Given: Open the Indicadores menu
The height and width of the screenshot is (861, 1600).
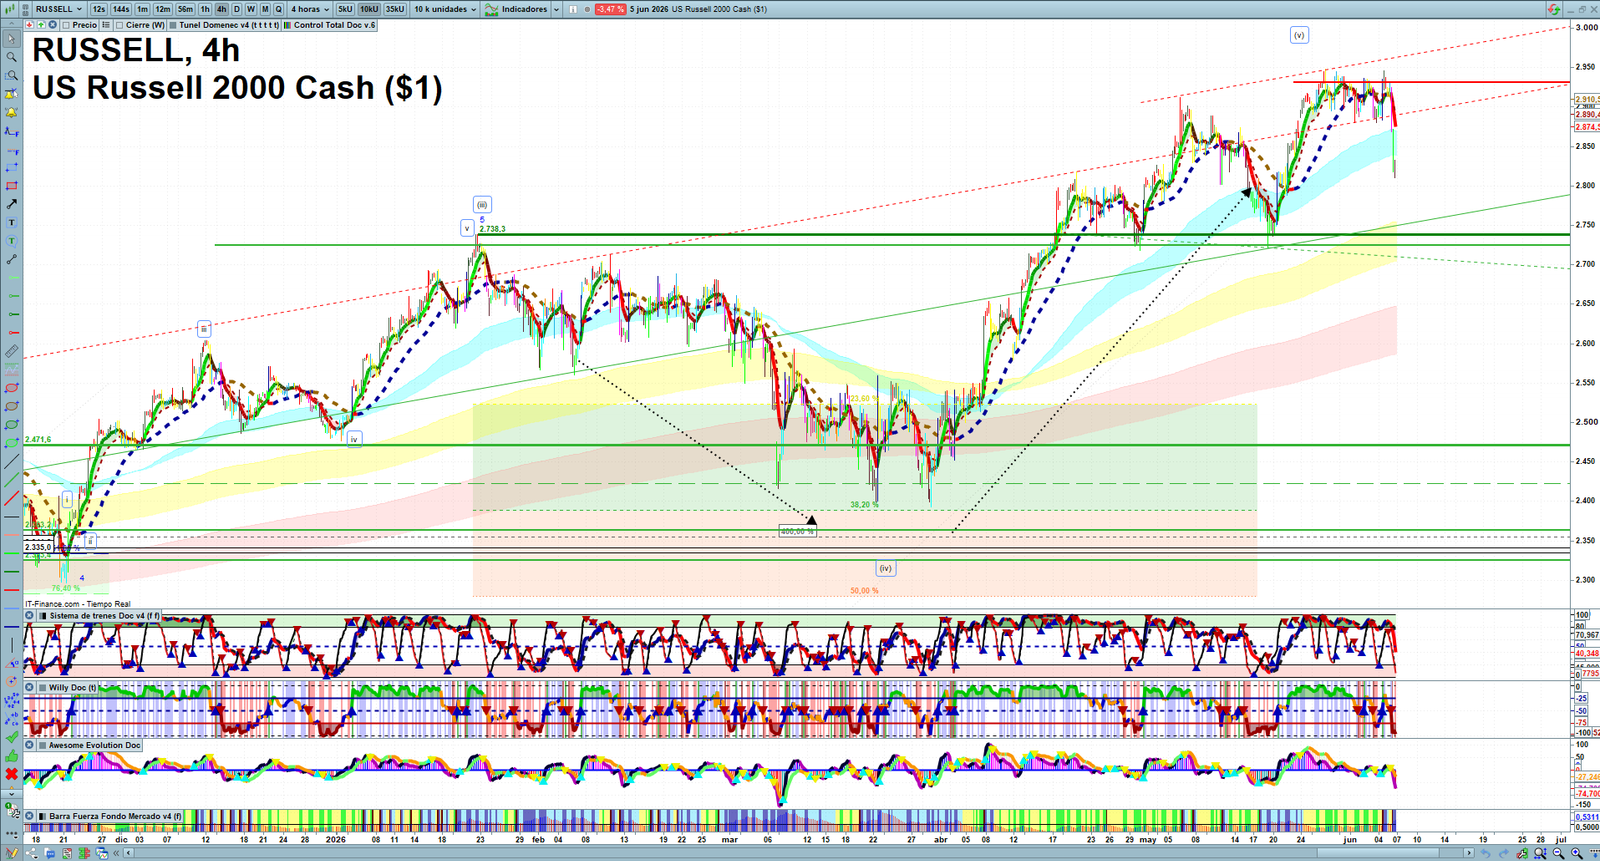Looking at the screenshot, I should click(517, 9).
